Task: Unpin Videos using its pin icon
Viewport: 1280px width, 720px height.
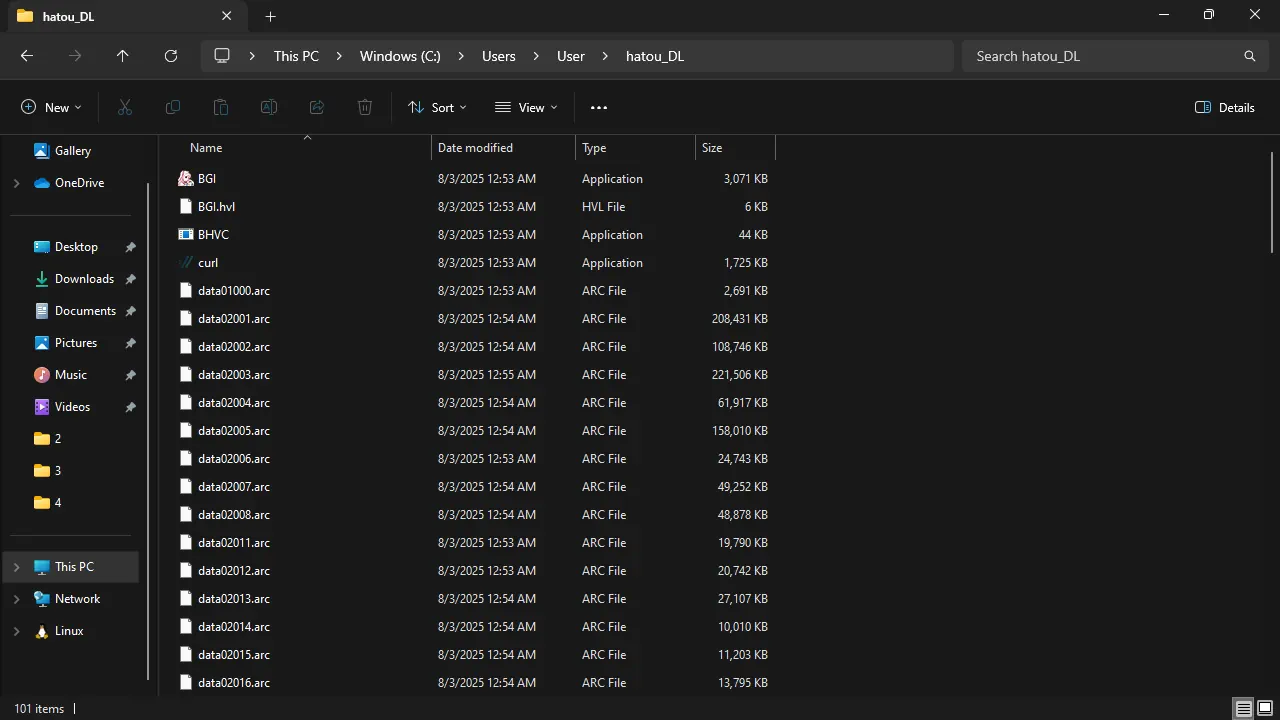Action: click(x=130, y=407)
